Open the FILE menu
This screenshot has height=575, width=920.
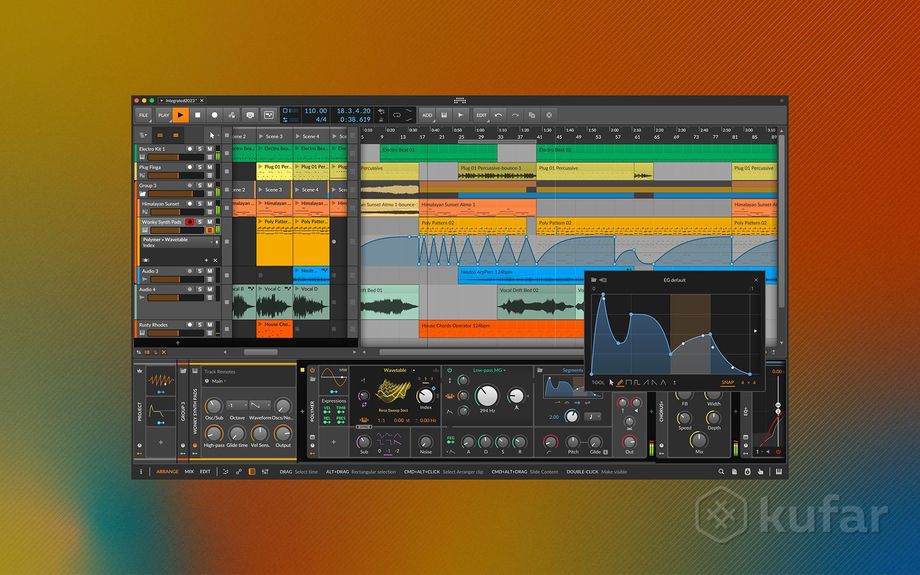(x=144, y=116)
